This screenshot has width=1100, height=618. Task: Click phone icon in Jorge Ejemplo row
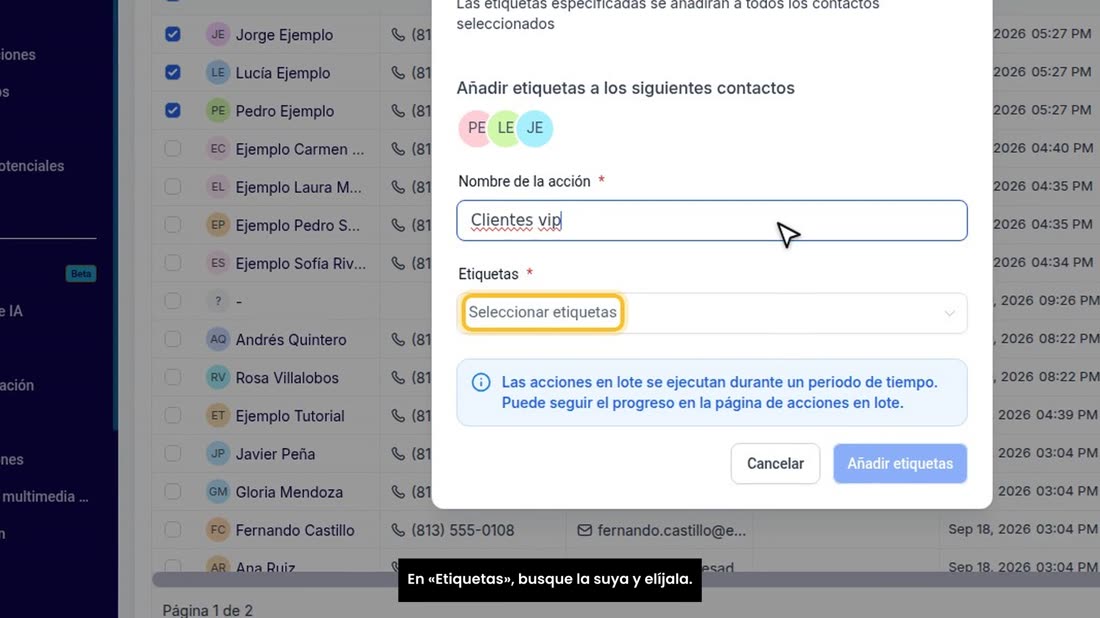coord(398,34)
